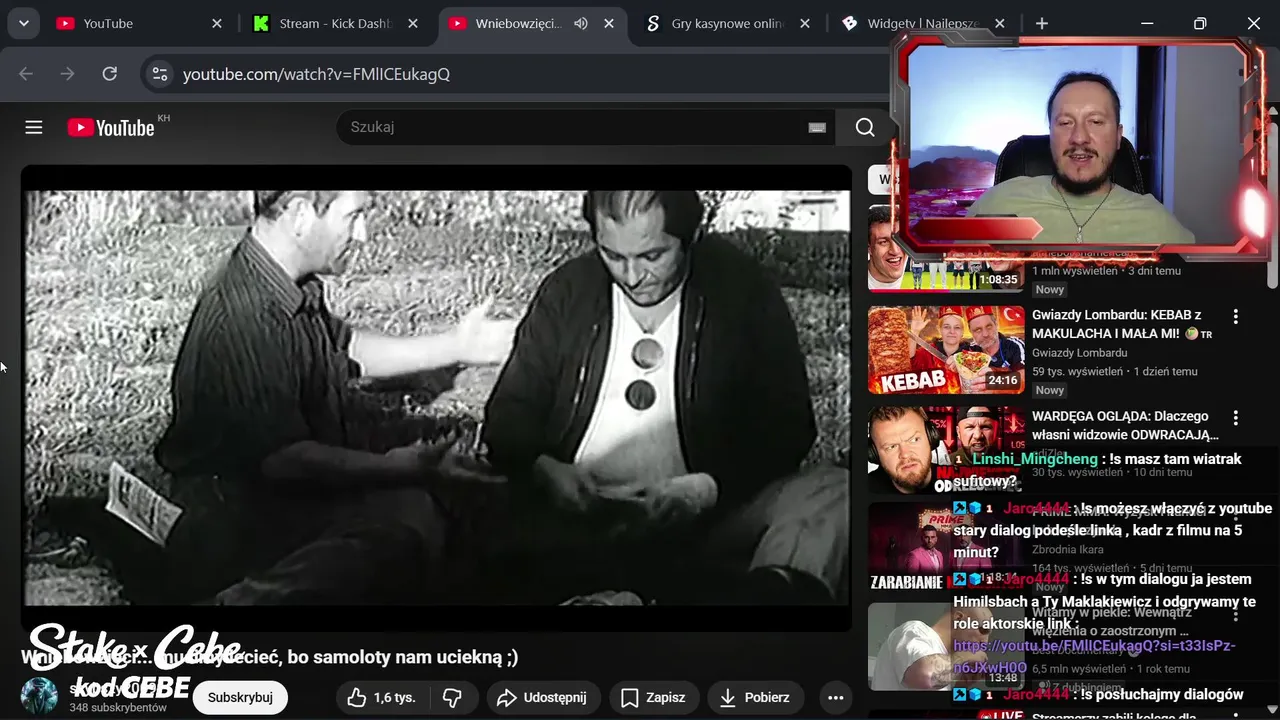The image size is (1280, 720).
Task: Open options for WARDĘGA OGLĄDA video
Action: [x=1235, y=417]
